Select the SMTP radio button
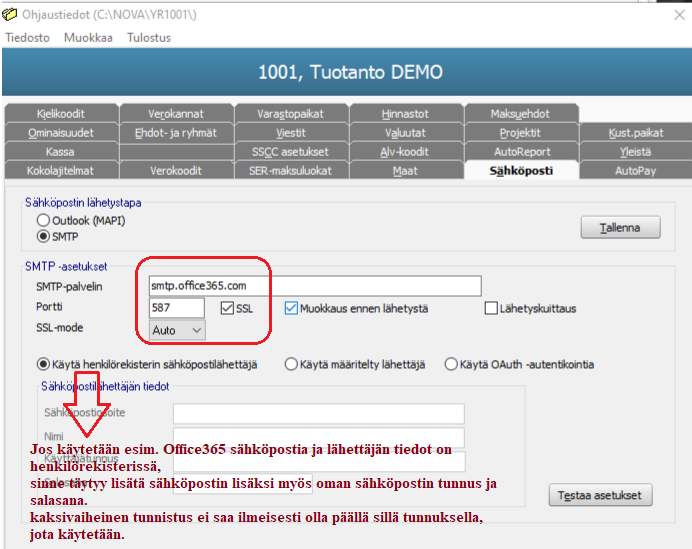The image size is (692, 549). [43, 237]
